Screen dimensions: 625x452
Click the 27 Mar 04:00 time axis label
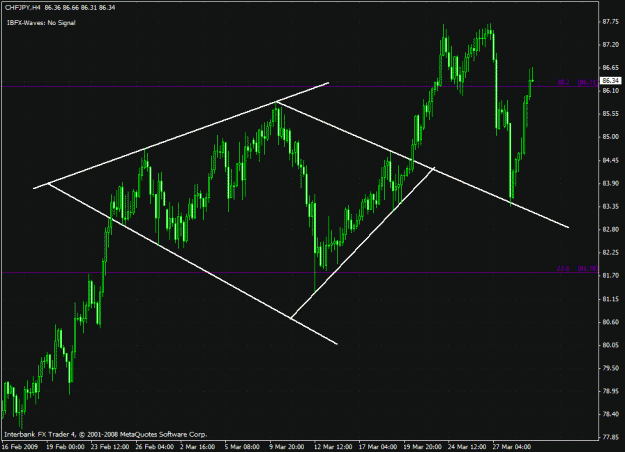tap(512, 446)
